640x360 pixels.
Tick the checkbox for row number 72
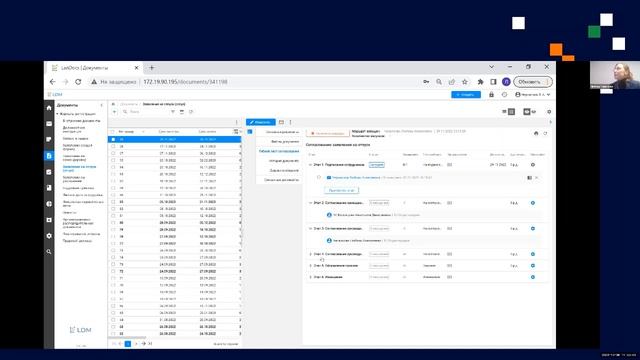113,271
